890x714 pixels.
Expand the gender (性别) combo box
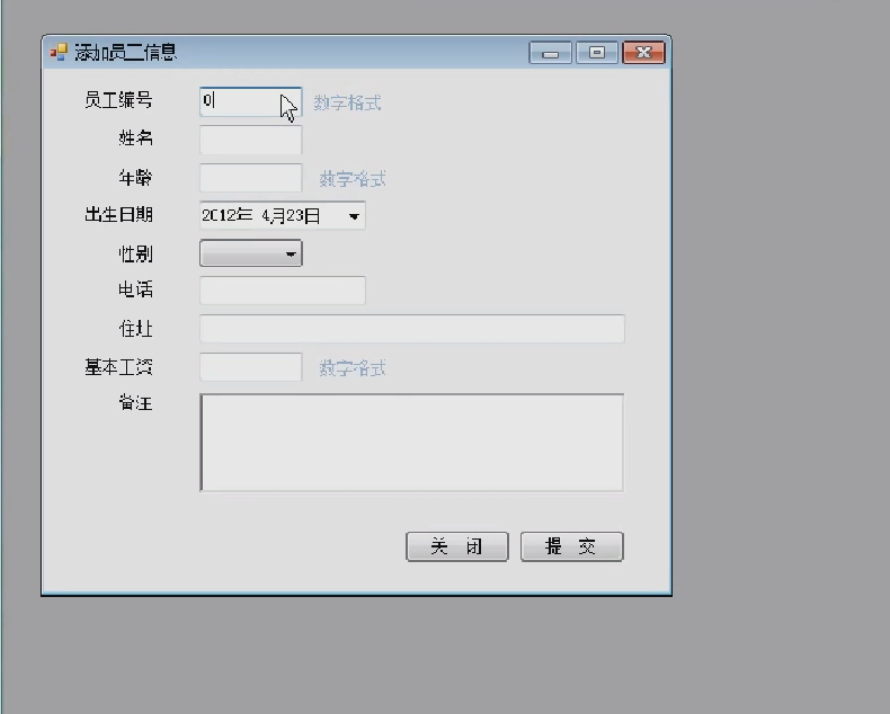pos(250,253)
